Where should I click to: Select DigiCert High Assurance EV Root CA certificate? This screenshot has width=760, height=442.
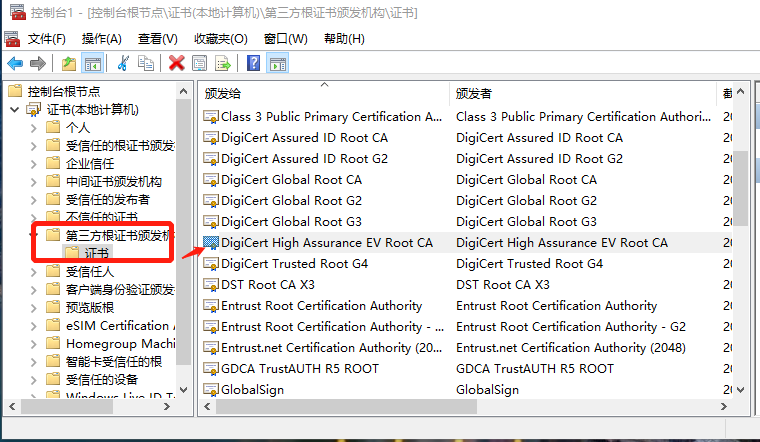pyautogui.click(x=326, y=243)
